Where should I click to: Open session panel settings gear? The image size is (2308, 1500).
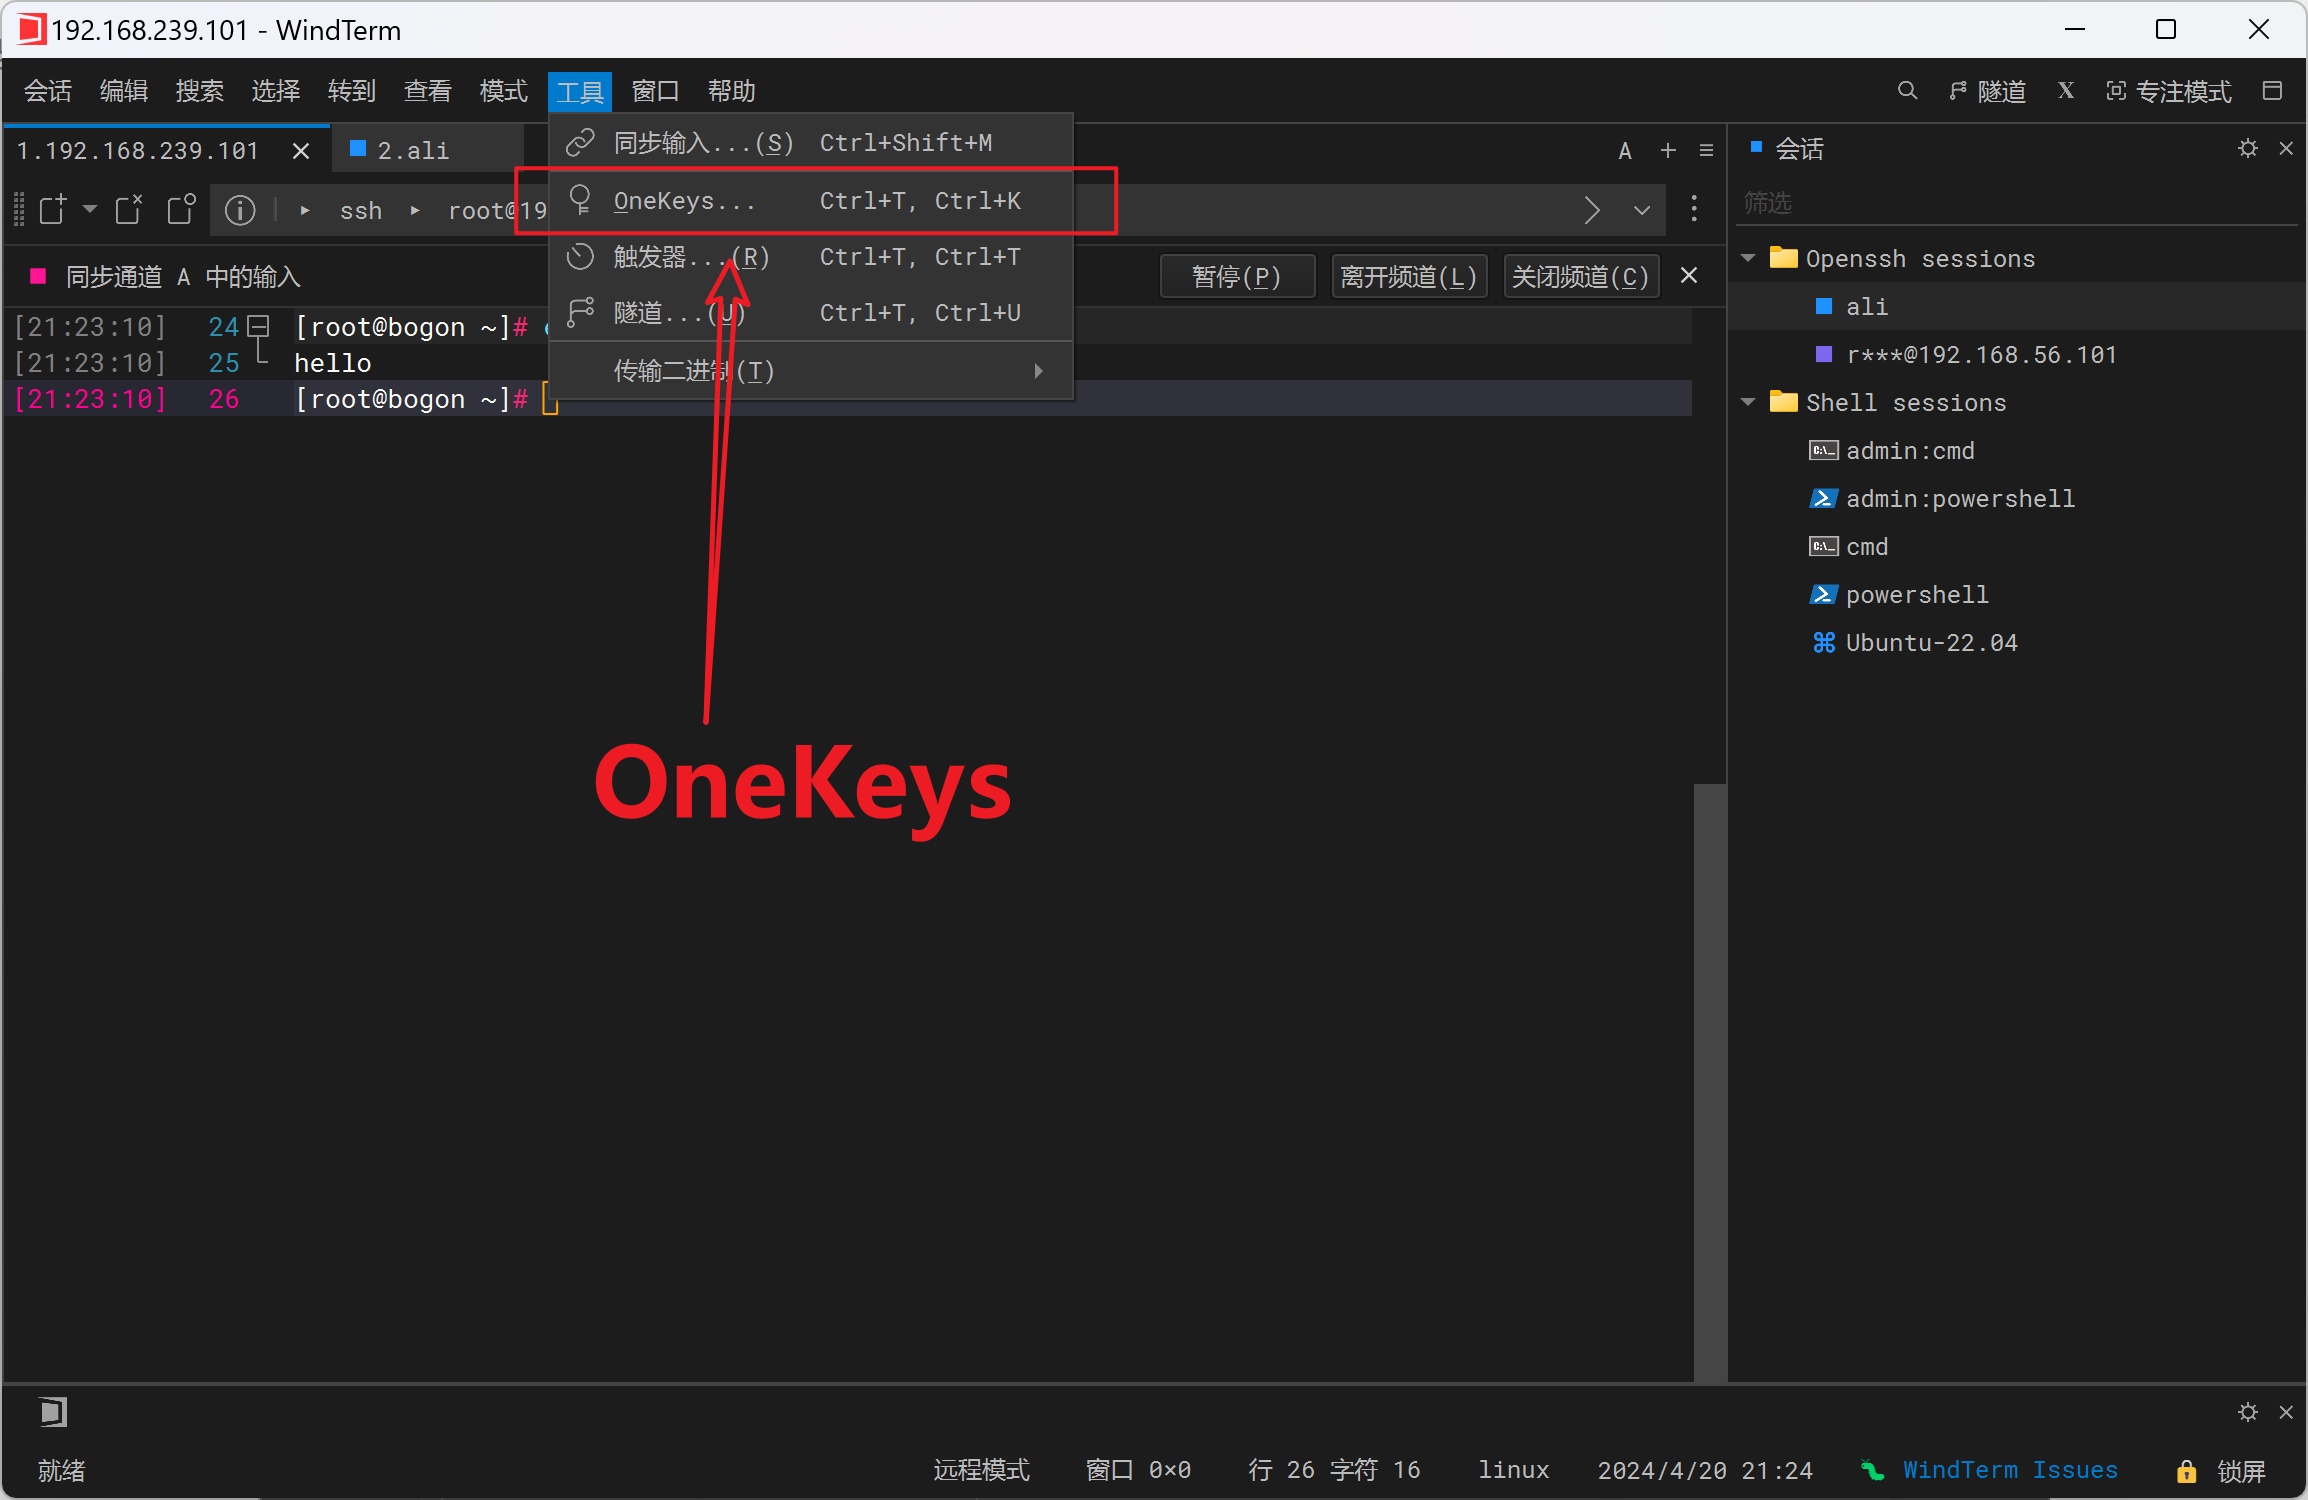click(2247, 149)
